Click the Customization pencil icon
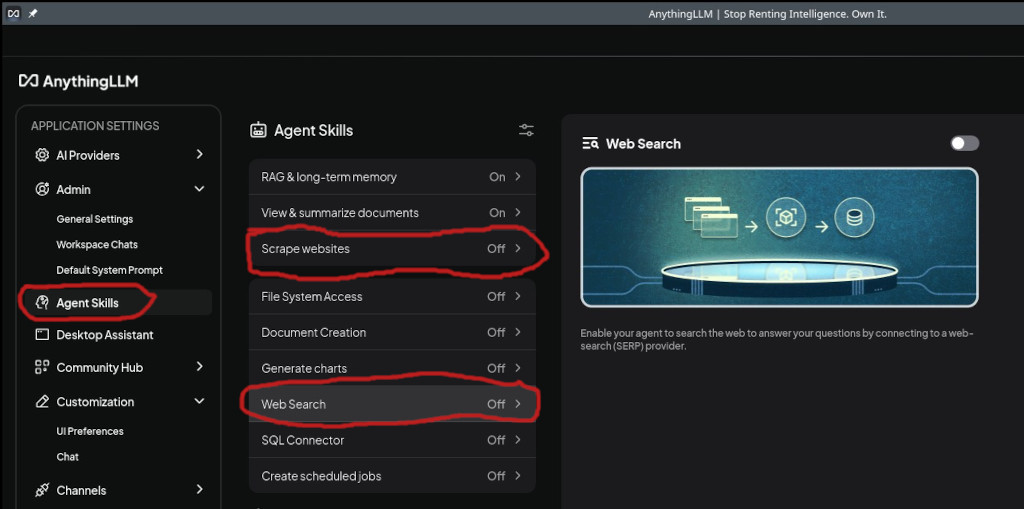The height and width of the screenshot is (509, 1024). click(x=42, y=401)
